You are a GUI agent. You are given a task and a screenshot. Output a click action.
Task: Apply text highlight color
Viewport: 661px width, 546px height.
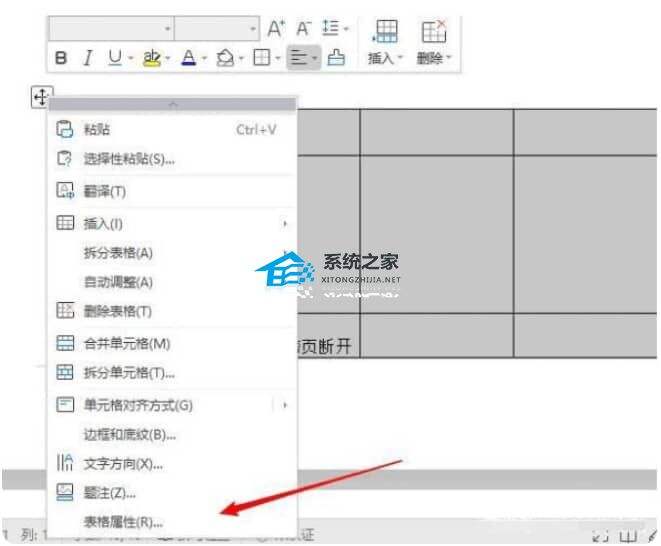152,57
